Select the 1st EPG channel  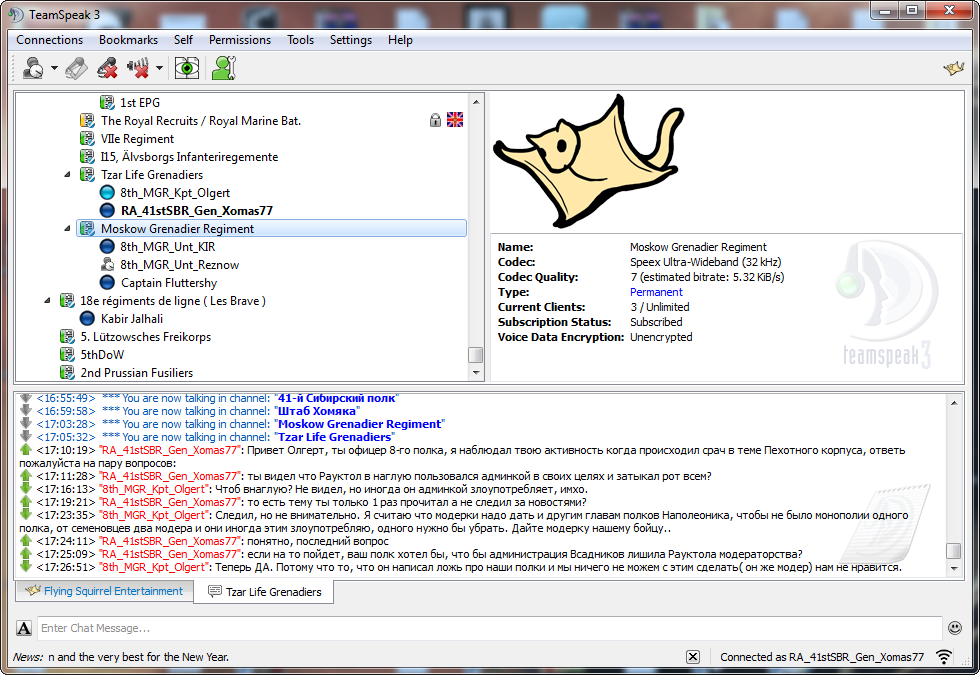[x=140, y=102]
